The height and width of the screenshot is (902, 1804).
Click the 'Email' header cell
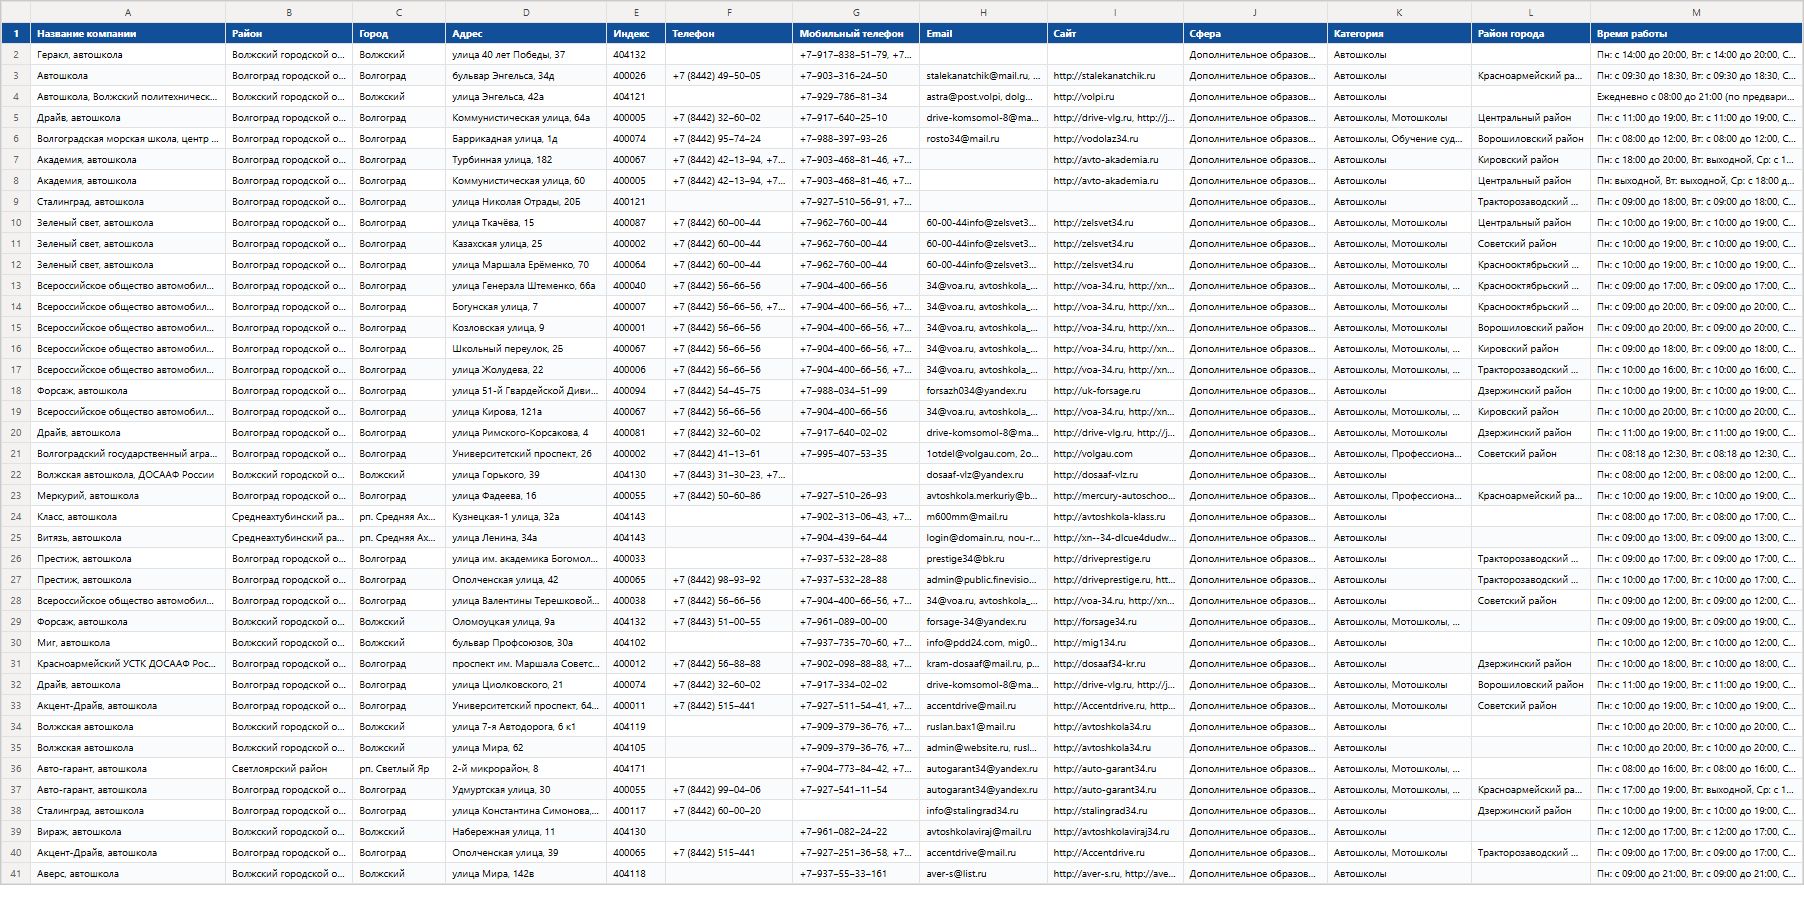click(x=983, y=33)
